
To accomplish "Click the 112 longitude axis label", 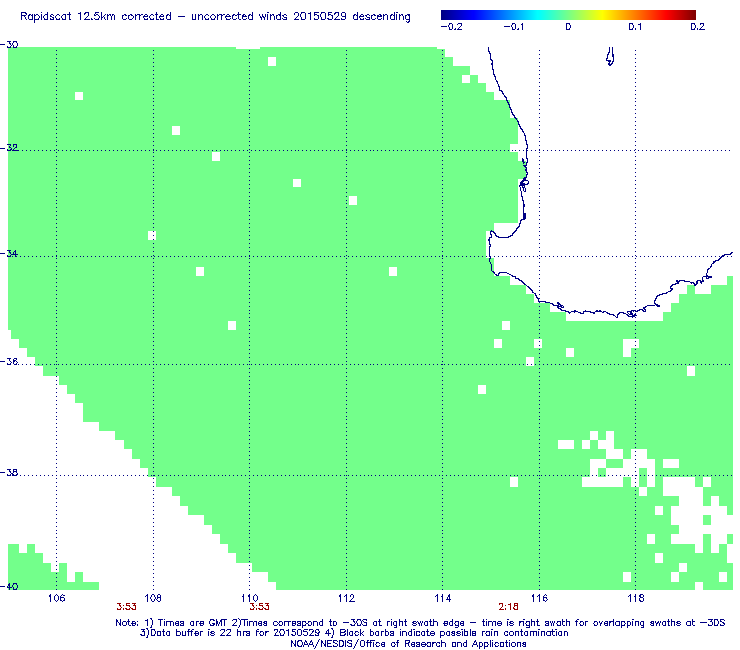I will click(346, 599).
